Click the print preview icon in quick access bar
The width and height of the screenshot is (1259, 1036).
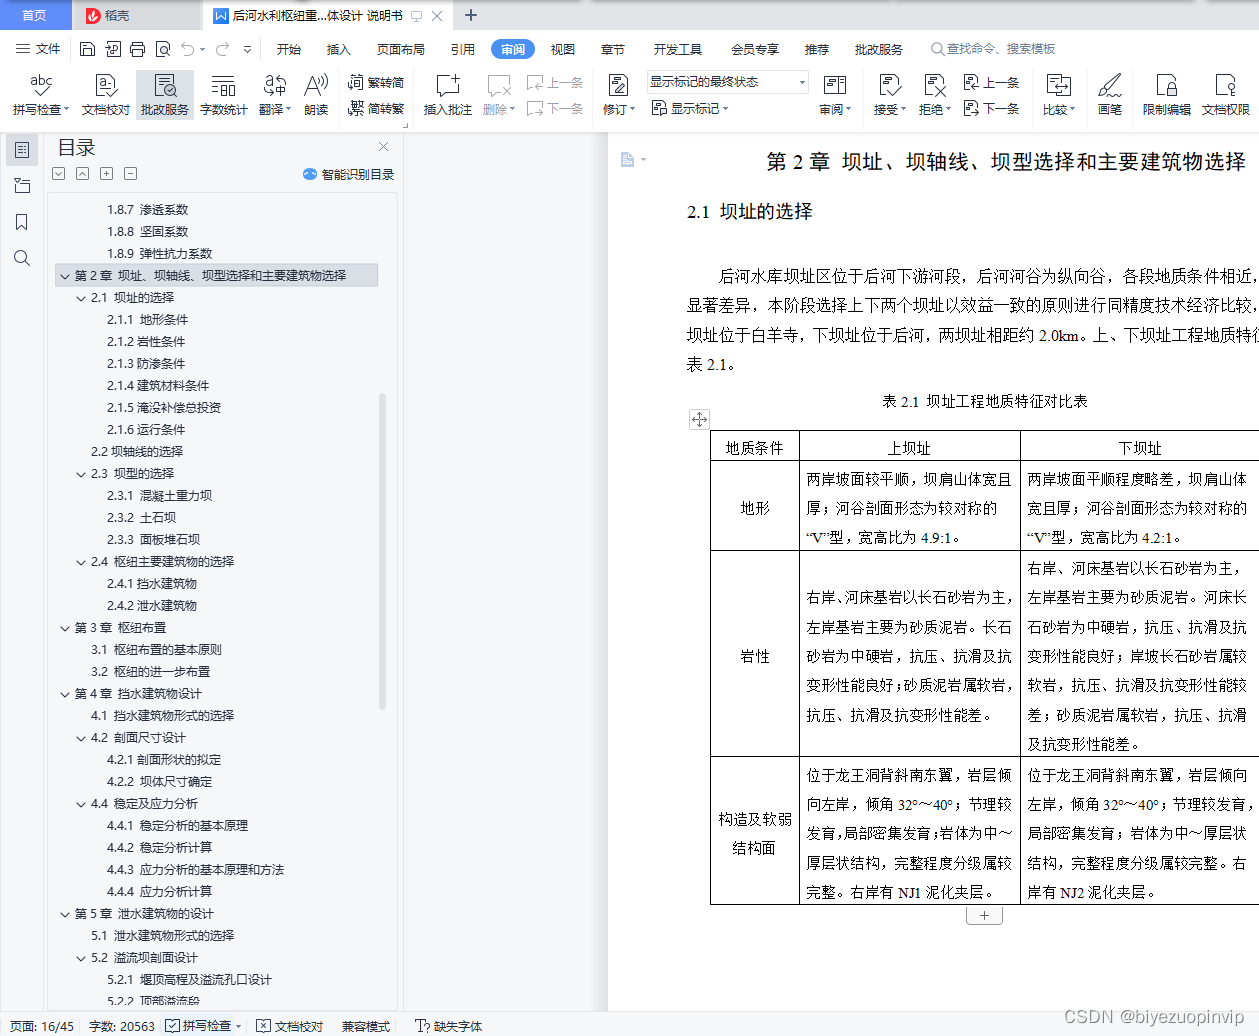[x=162, y=49]
